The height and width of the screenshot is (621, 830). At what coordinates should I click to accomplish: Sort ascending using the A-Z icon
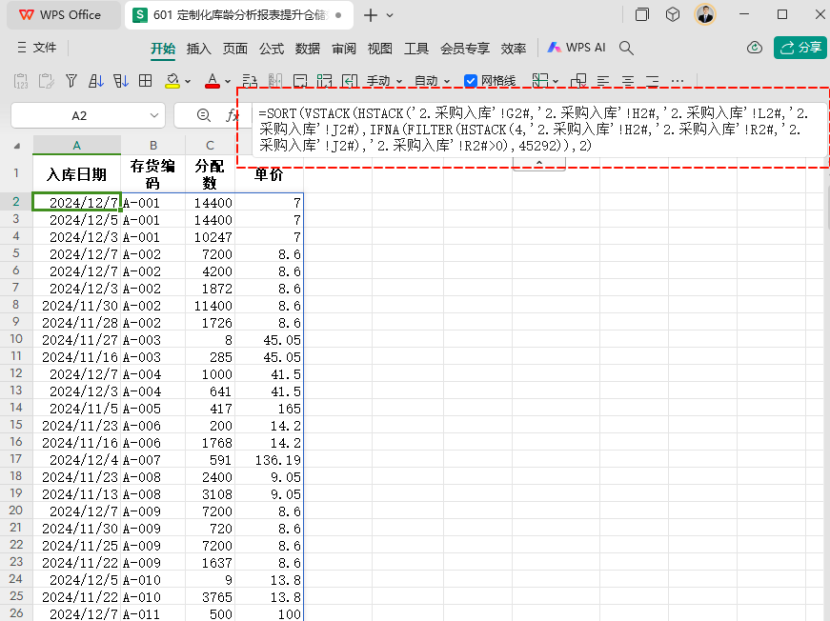click(x=96, y=81)
